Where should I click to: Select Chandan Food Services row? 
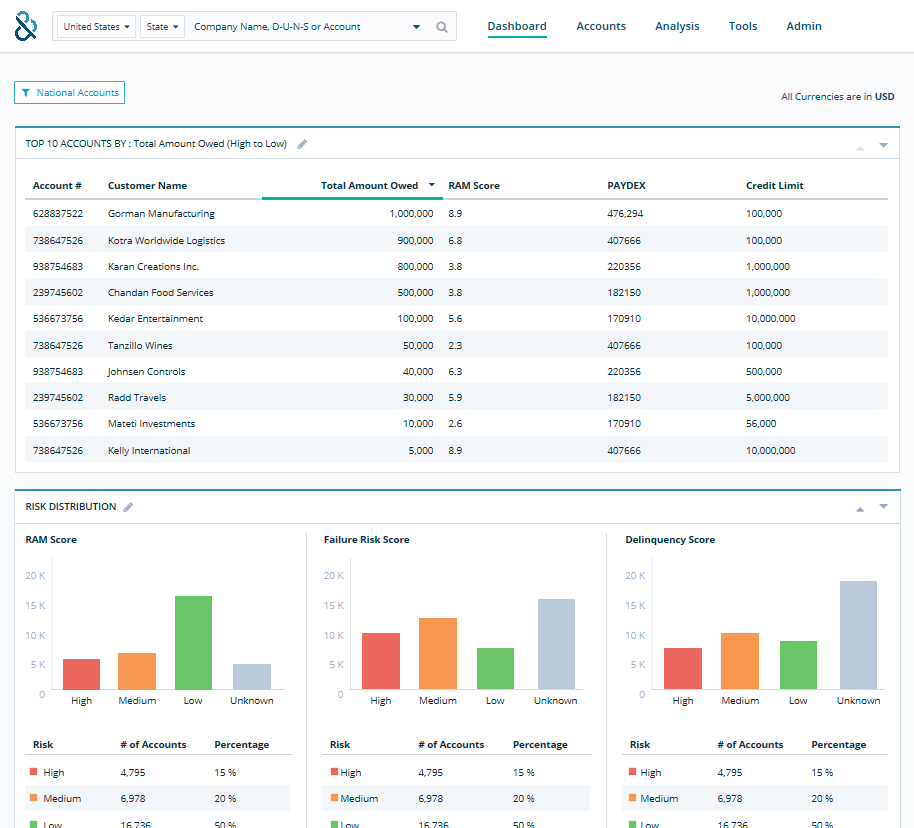[456, 293]
